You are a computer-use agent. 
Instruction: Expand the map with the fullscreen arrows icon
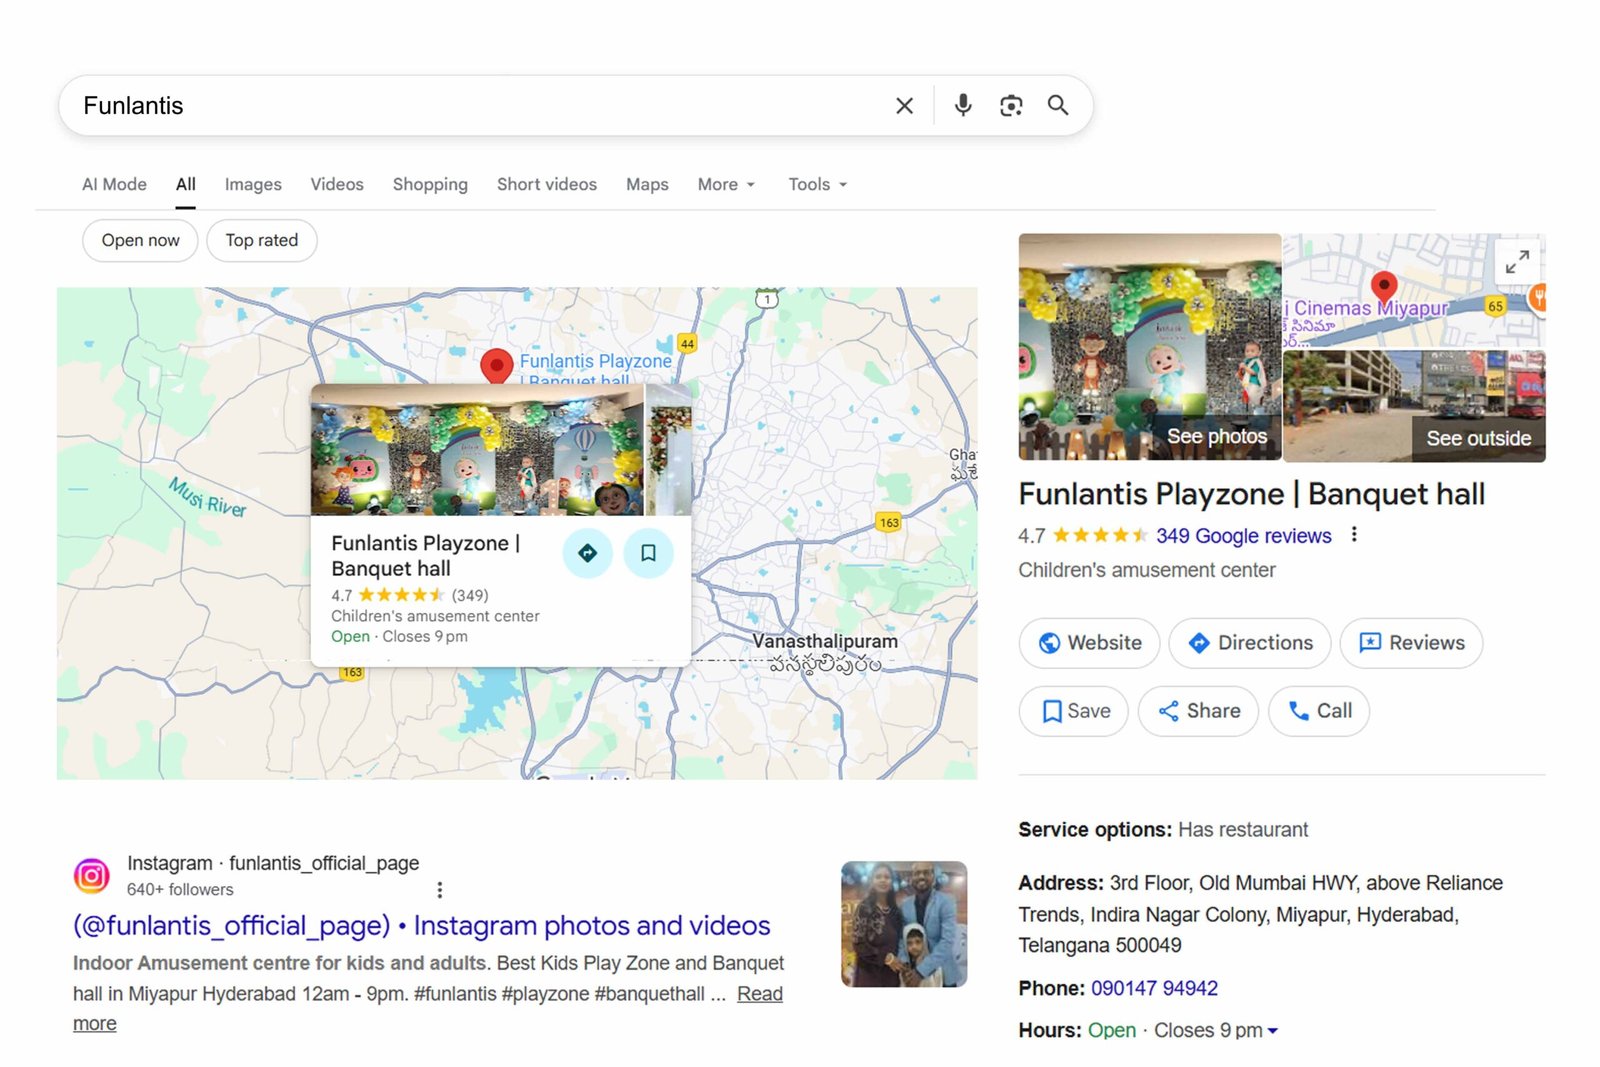[x=1518, y=262]
